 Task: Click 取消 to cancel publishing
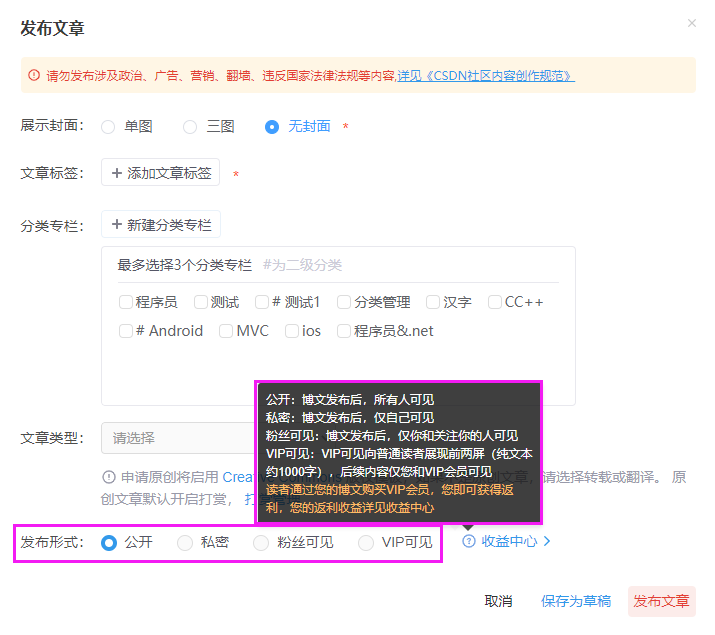pos(498,601)
